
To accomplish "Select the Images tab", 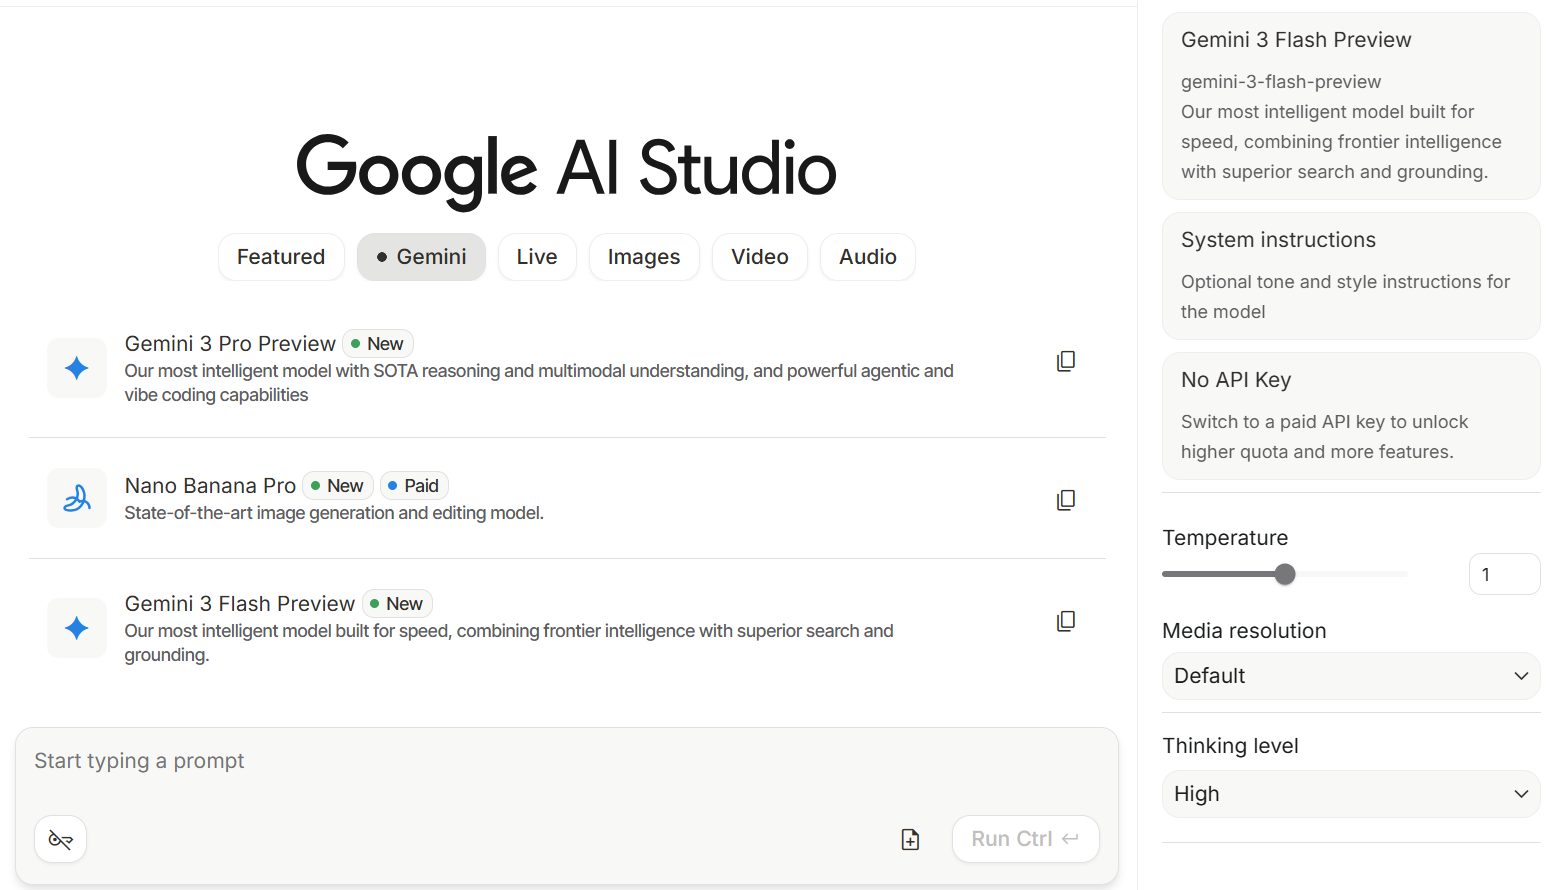I will (643, 257).
